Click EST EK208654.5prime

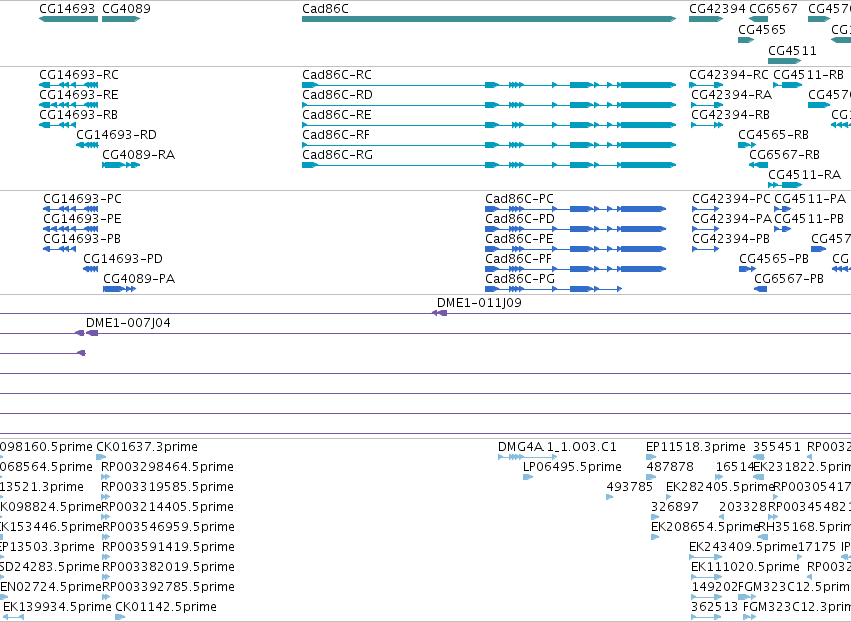[655, 537]
